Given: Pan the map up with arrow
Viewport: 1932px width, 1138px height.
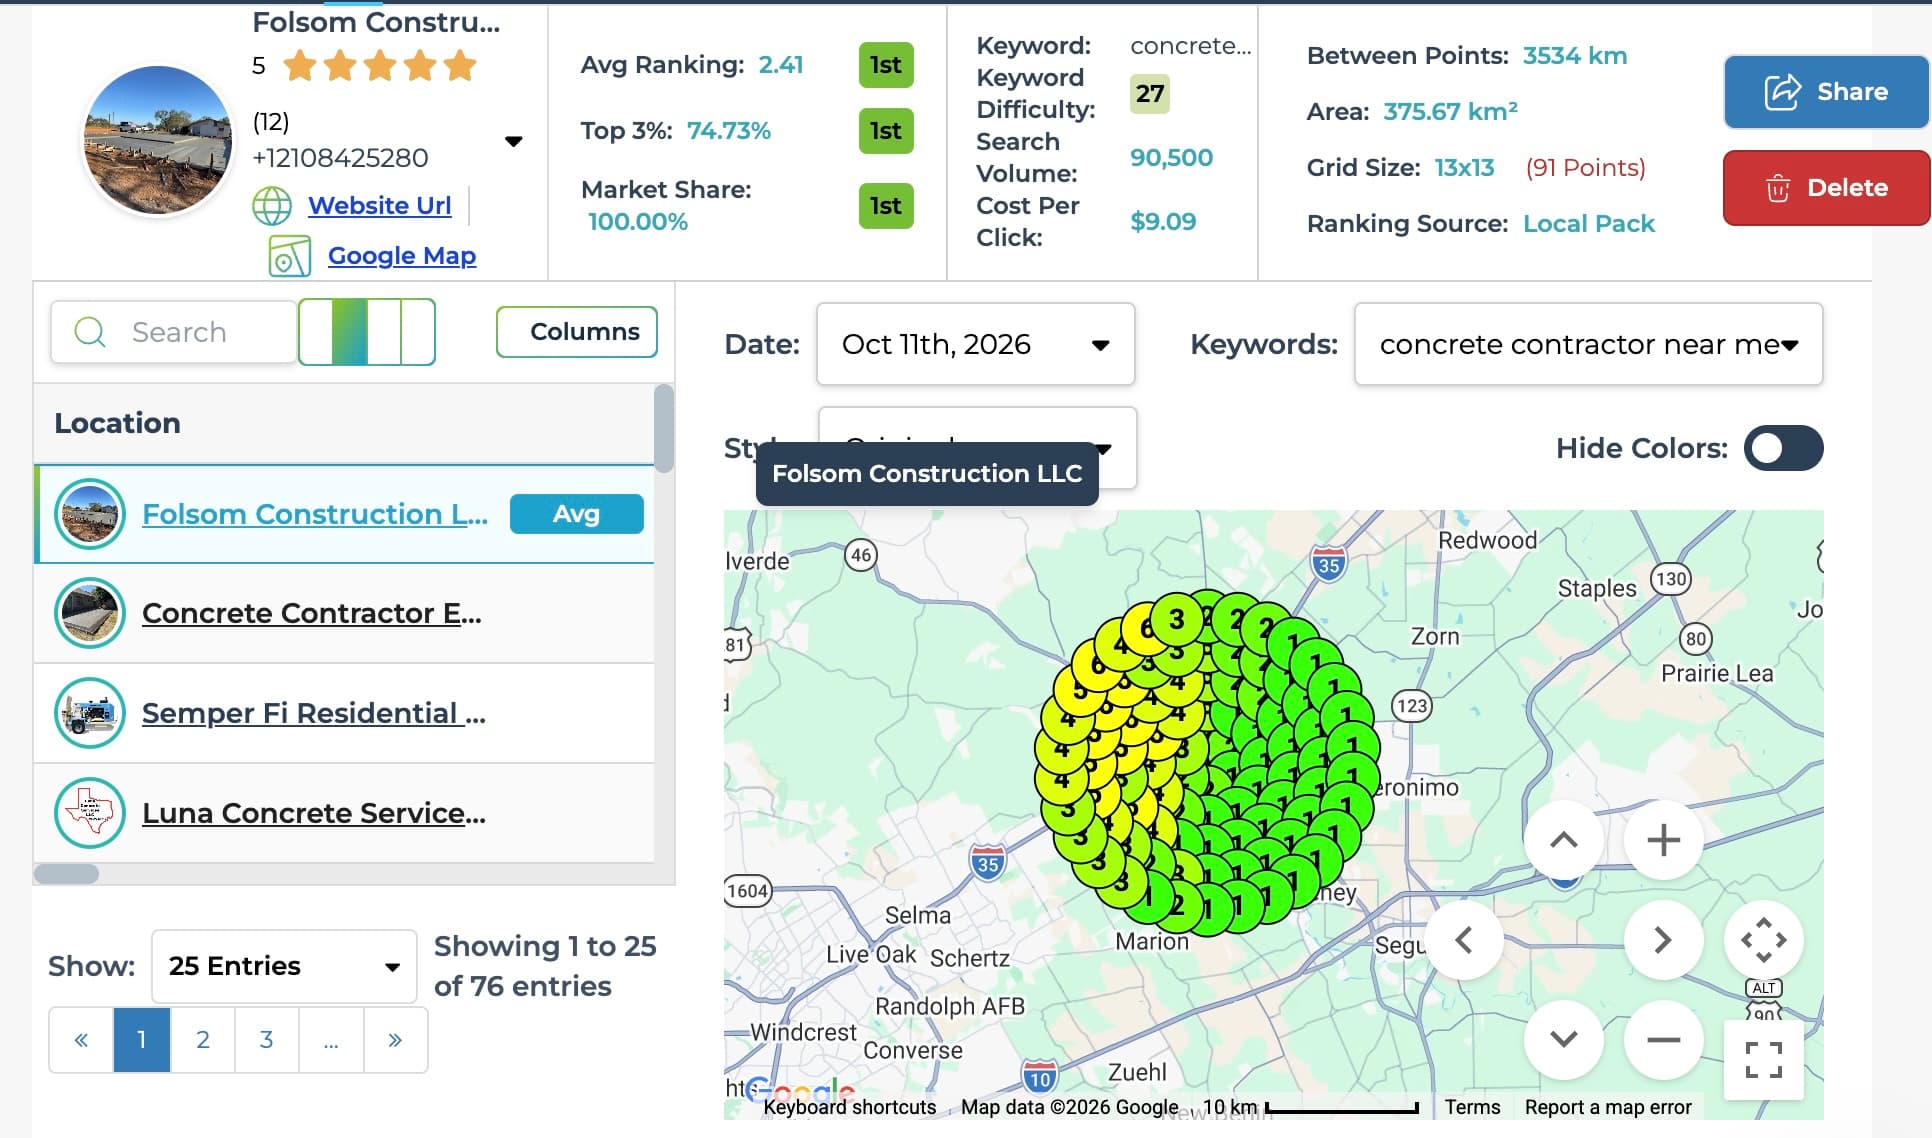Looking at the screenshot, I should click(1564, 840).
